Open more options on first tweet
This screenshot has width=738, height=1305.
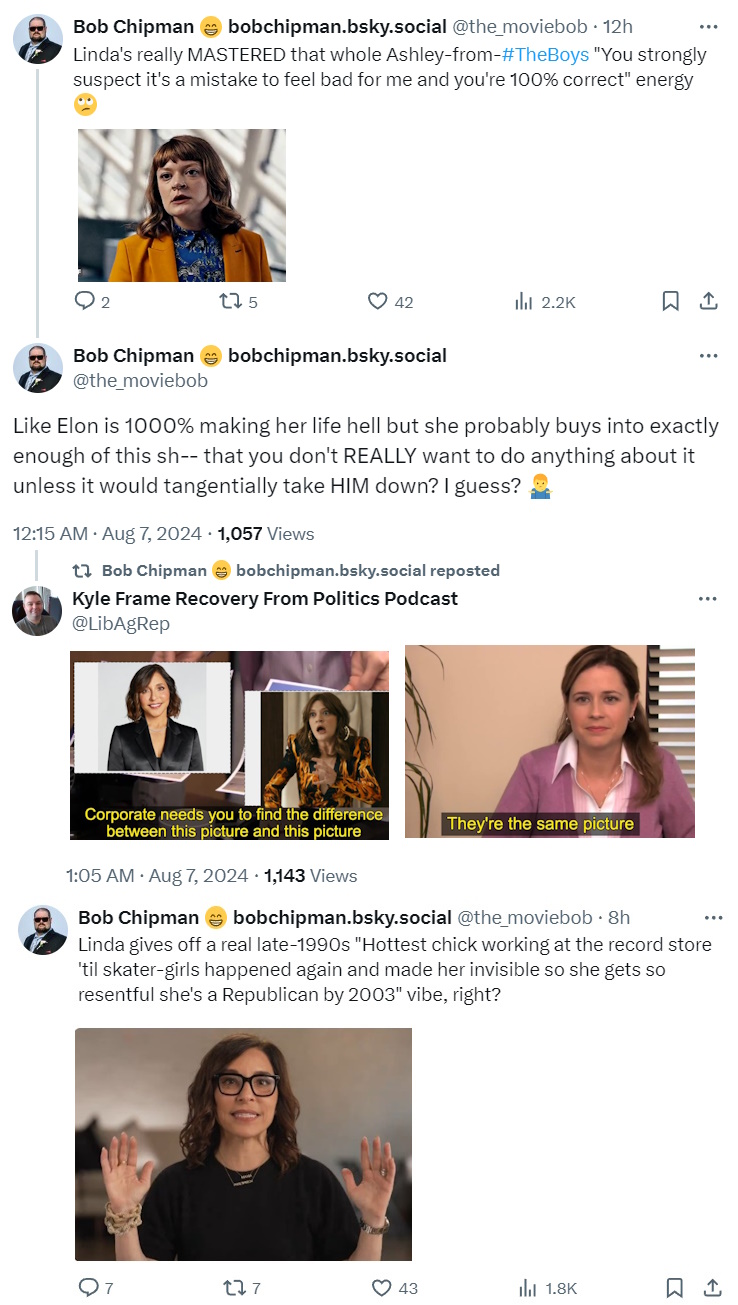708,26
